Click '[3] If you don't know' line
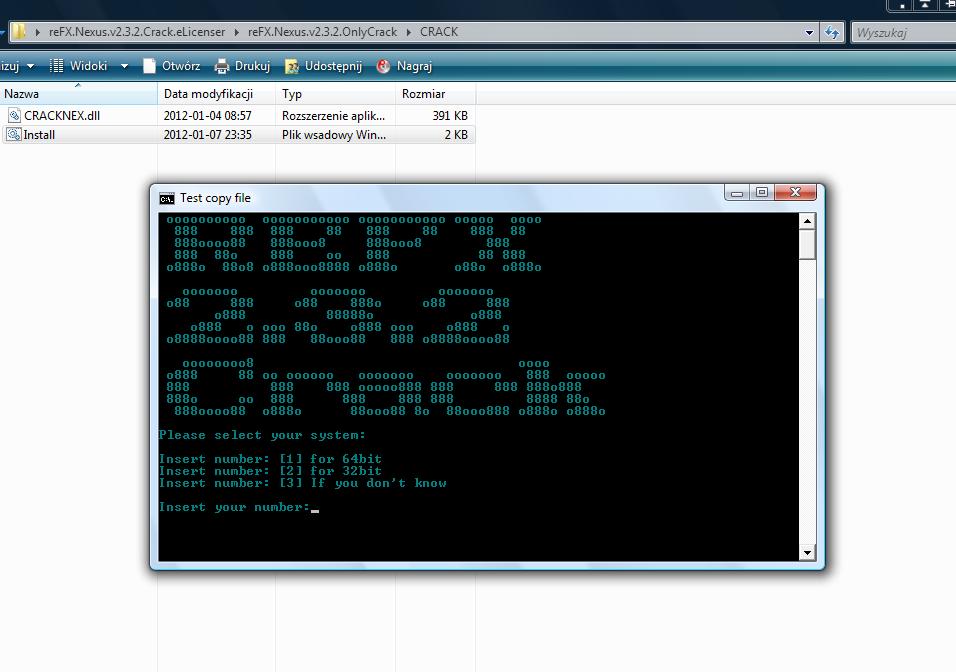Image resolution: width=956 pixels, height=672 pixels. (x=302, y=483)
